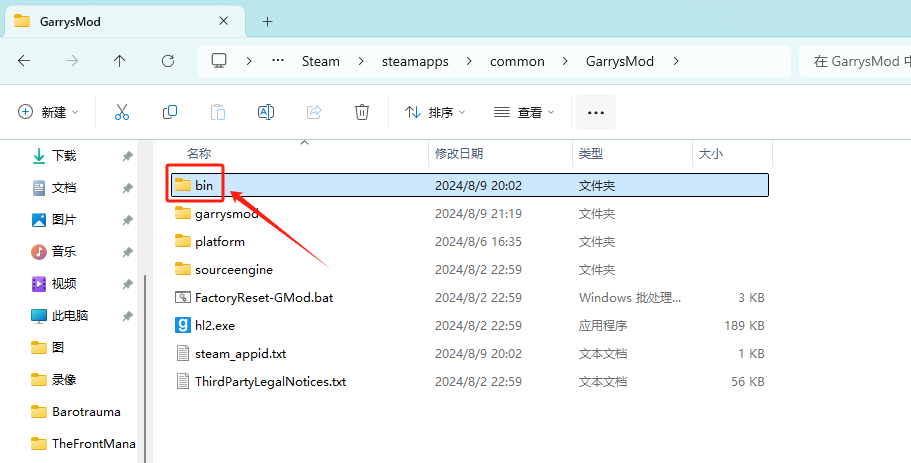Click the Share icon in toolbar
This screenshot has height=463, width=911.
pyautogui.click(x=314, y=112)
